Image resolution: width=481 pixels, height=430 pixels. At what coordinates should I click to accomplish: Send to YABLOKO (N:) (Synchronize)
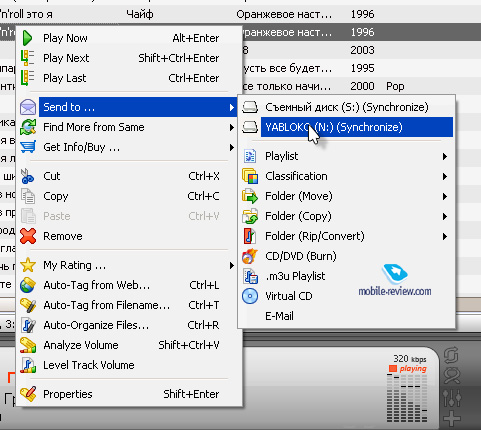tap(347, 127)
